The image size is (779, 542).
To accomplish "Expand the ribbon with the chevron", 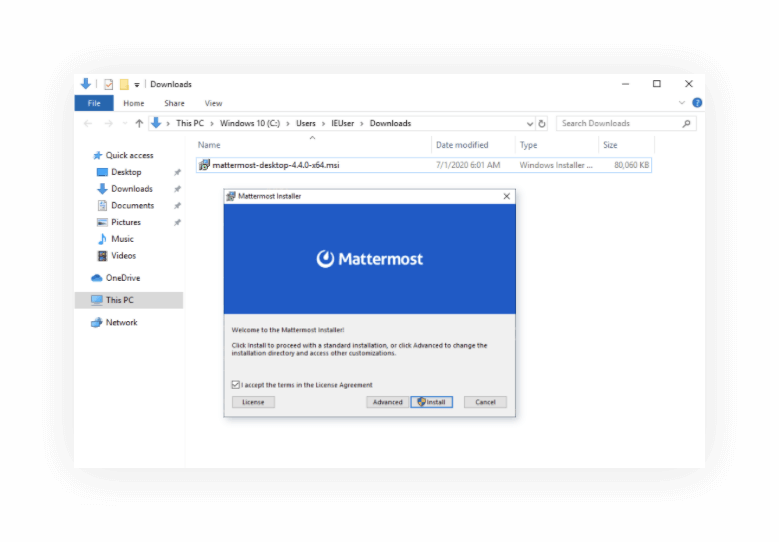I will coord(682,103).
